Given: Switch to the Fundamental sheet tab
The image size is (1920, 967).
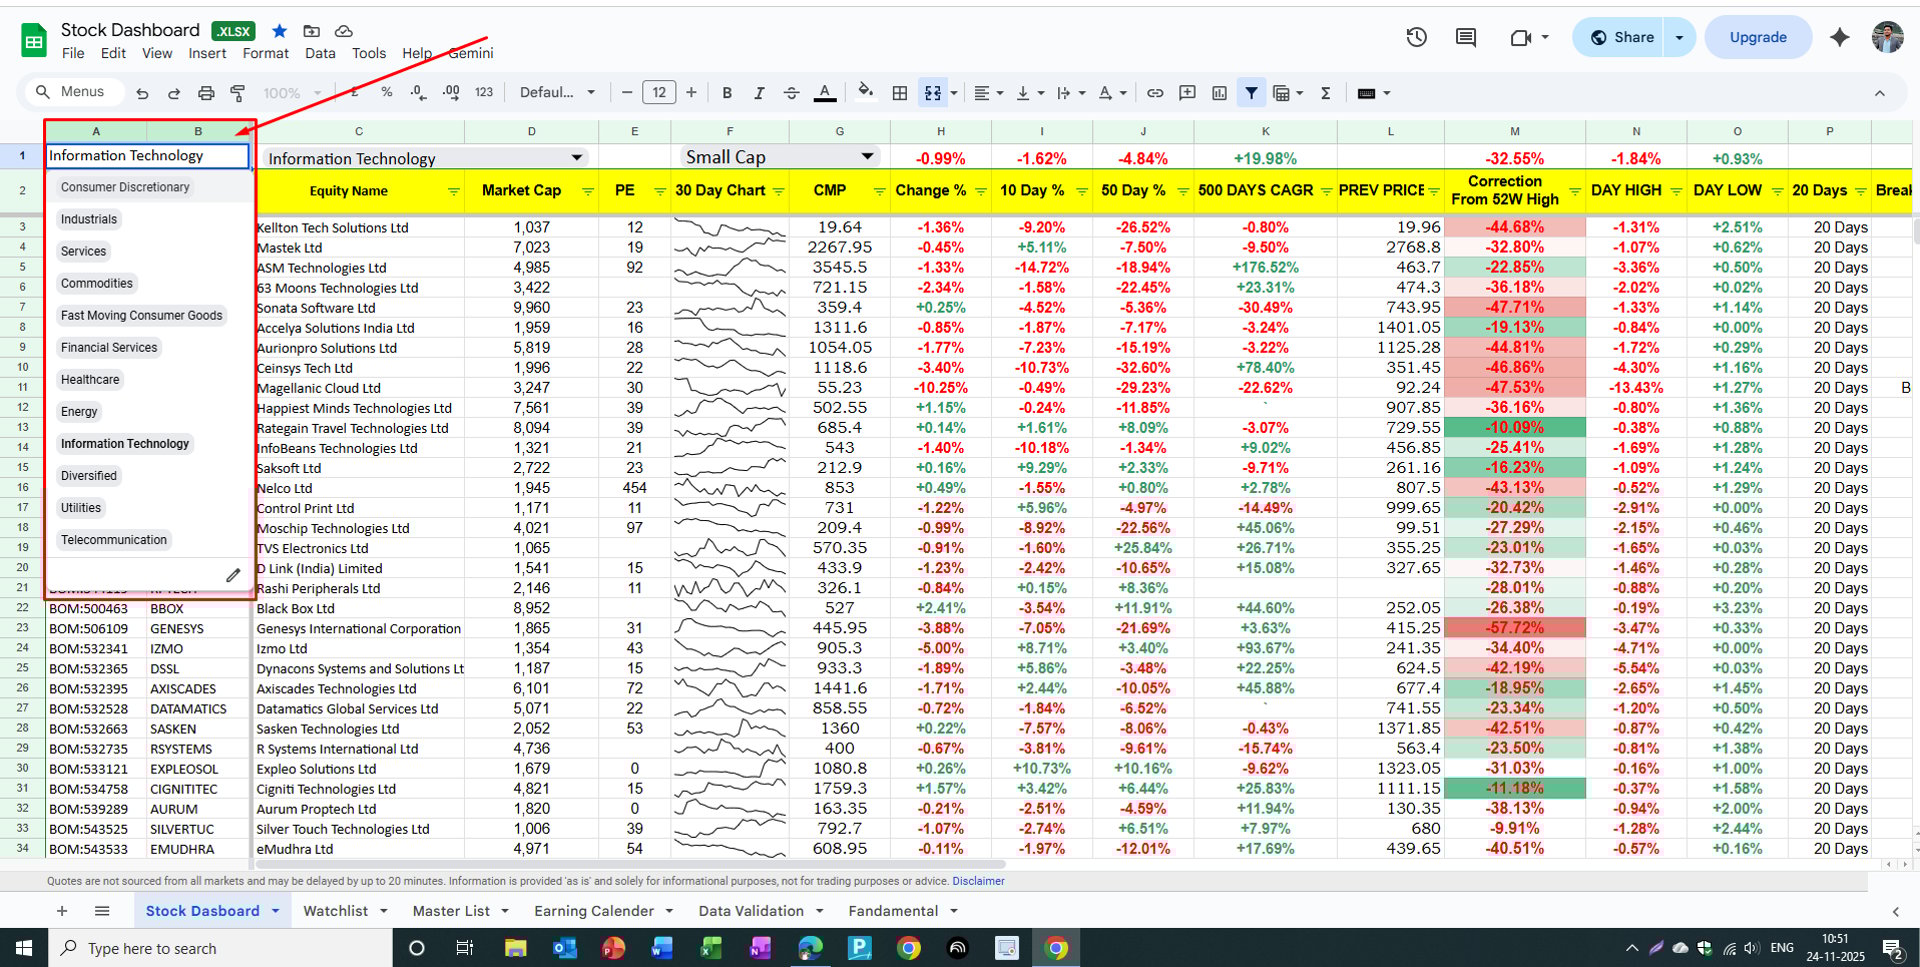Looking at the screenshot, I should tap(903, 911).
